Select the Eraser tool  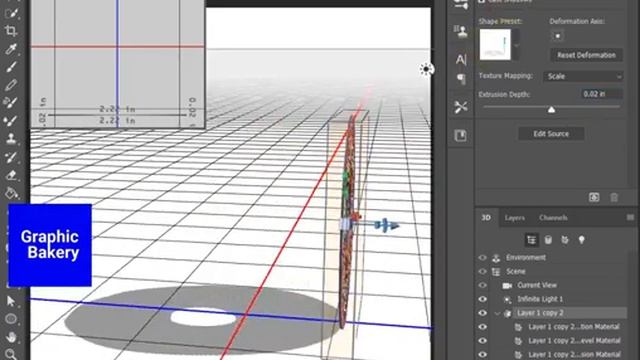pos(11,176)
